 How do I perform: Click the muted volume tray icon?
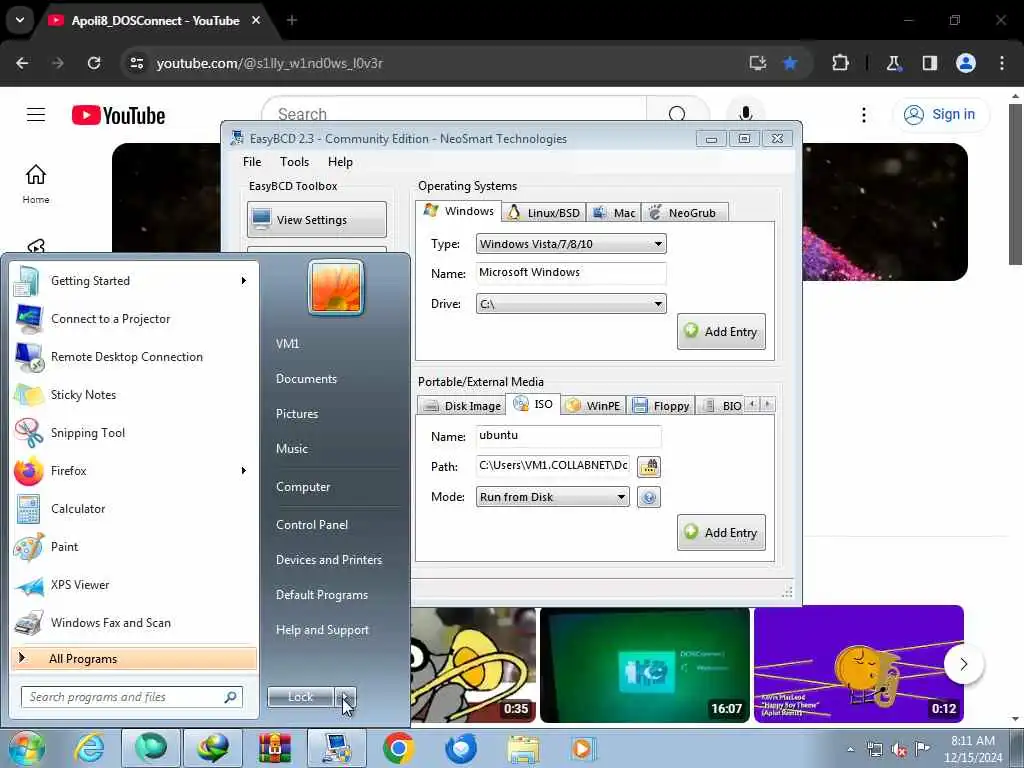point(899,750)
